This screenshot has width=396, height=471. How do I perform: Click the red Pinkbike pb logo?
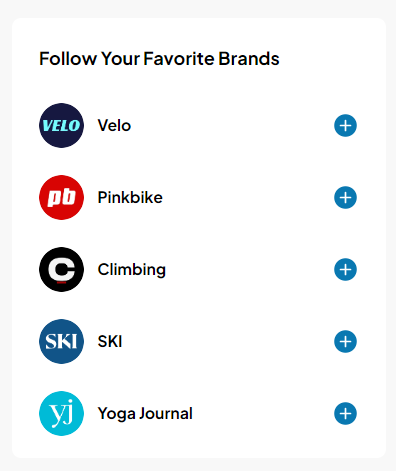61,197
